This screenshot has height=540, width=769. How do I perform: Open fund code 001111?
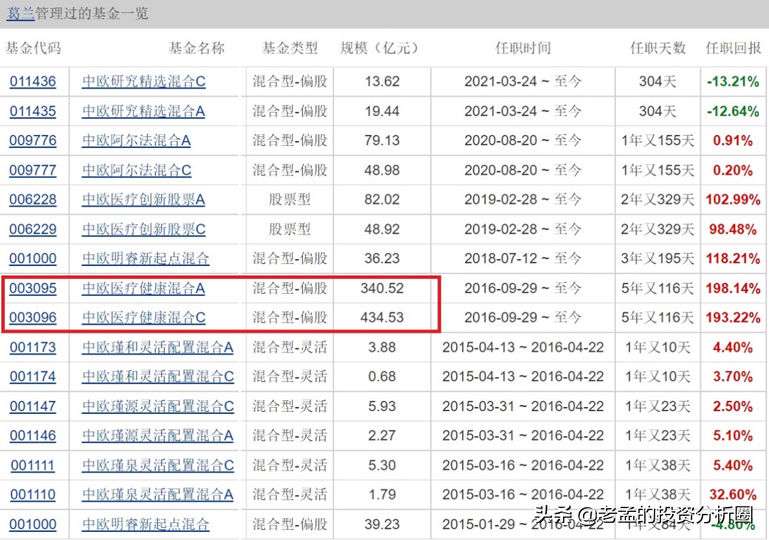[33, 465]
